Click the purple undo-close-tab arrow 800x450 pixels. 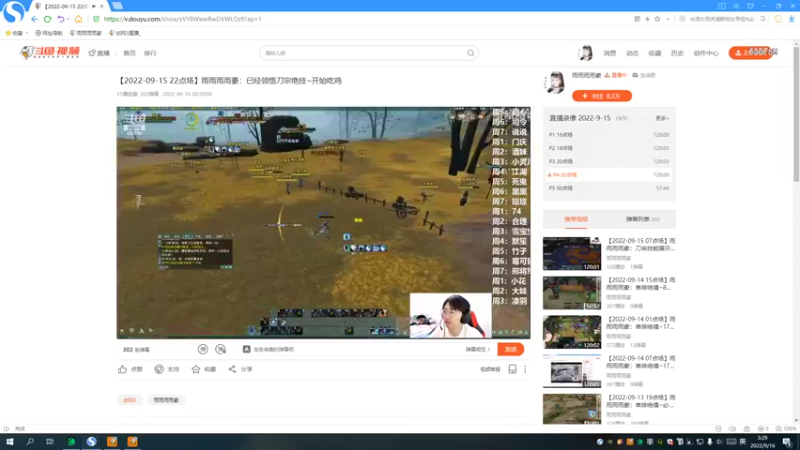tap(60, 19)
